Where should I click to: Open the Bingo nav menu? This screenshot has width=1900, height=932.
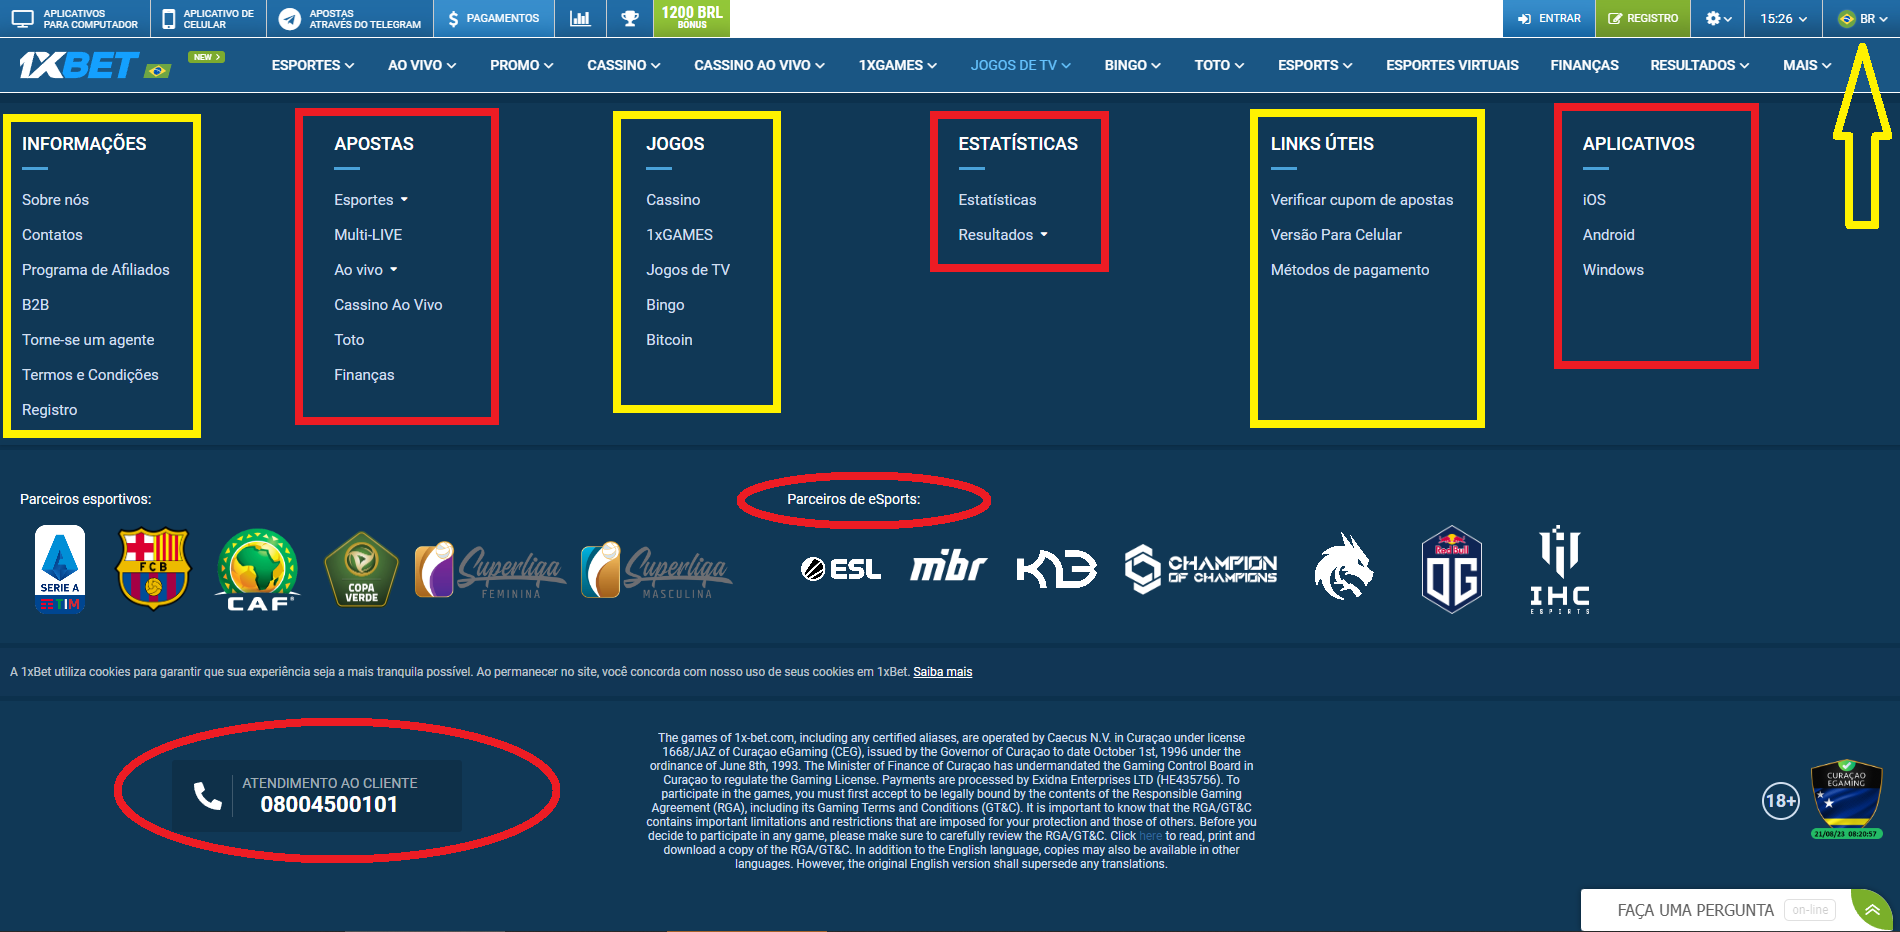pos(1133,65)
